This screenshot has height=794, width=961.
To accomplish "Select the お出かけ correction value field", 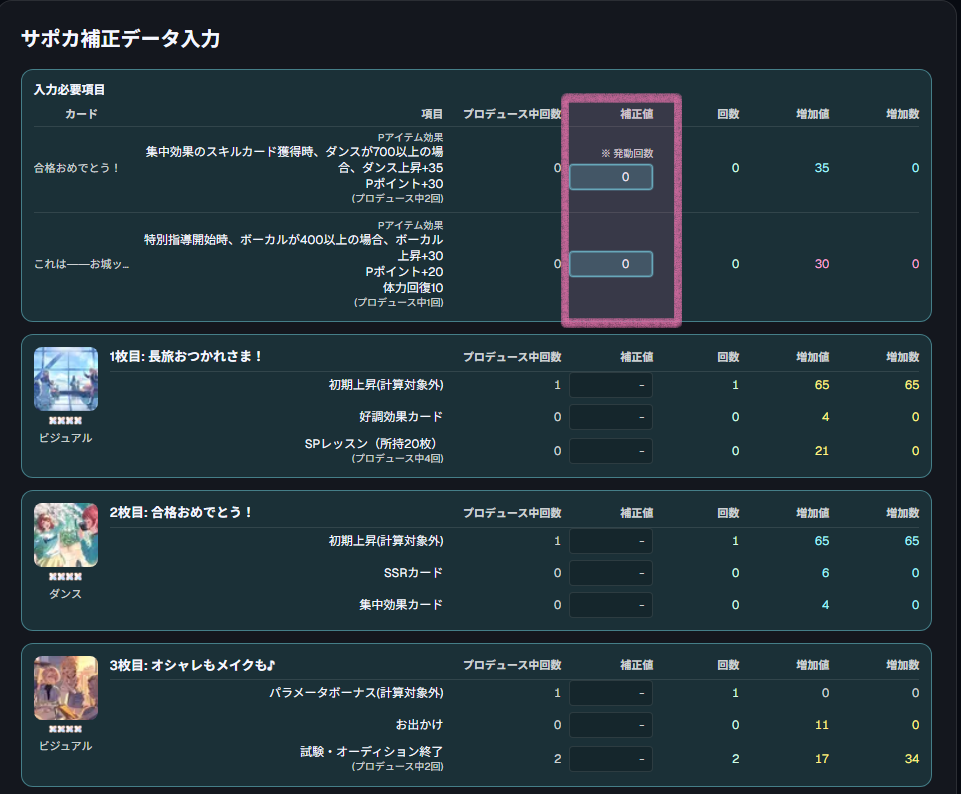I will tap(611, 724).
